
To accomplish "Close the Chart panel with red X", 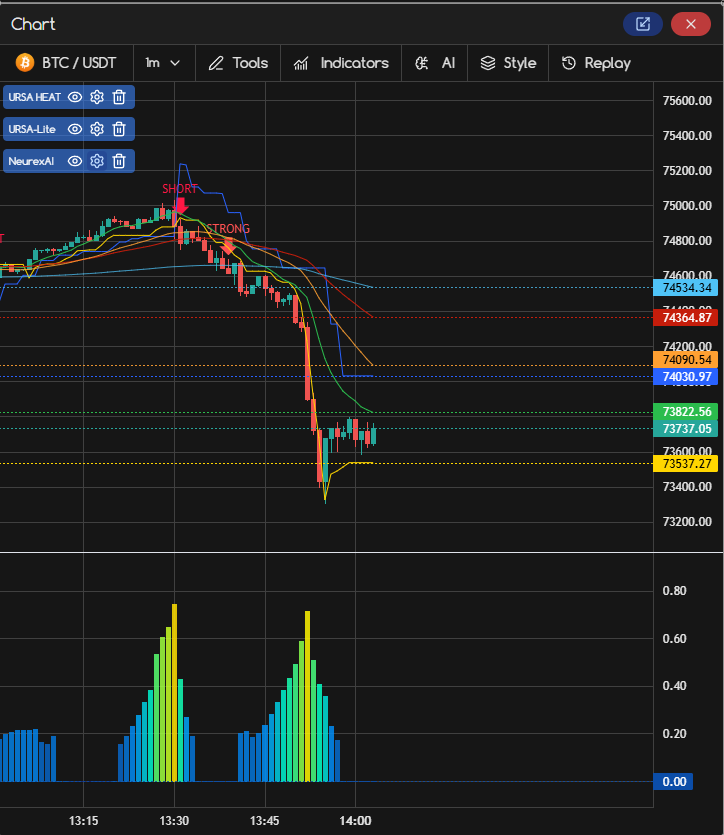I will (x=690, y=24).
